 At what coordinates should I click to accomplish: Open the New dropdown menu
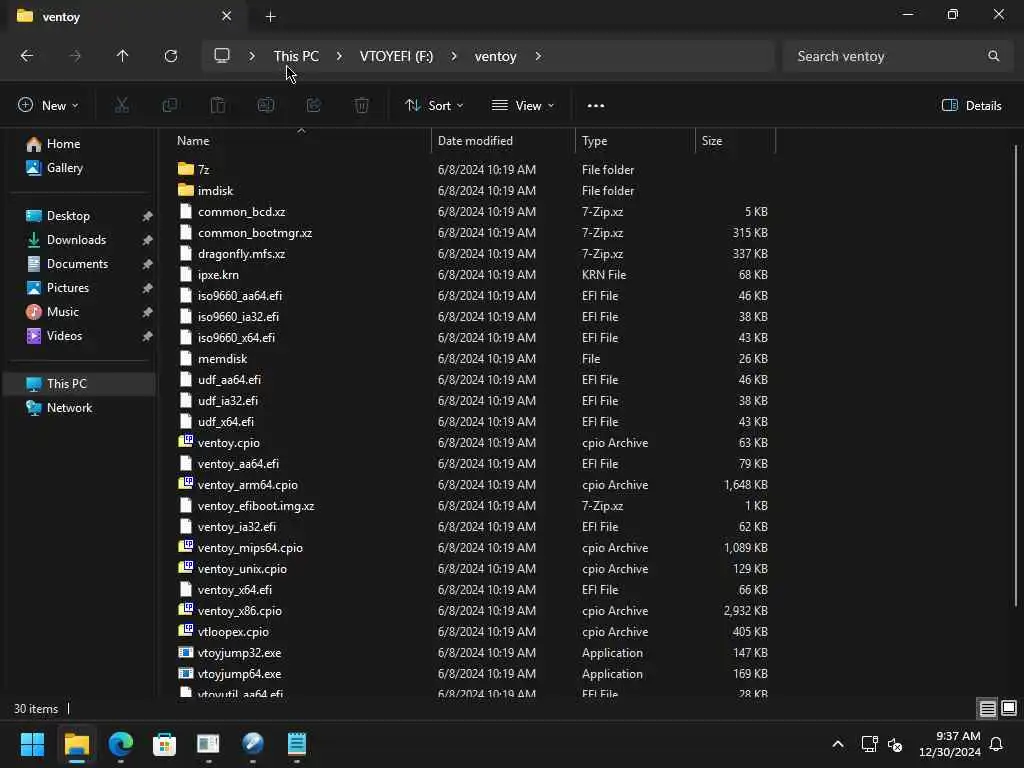click(x=48, y=105)
